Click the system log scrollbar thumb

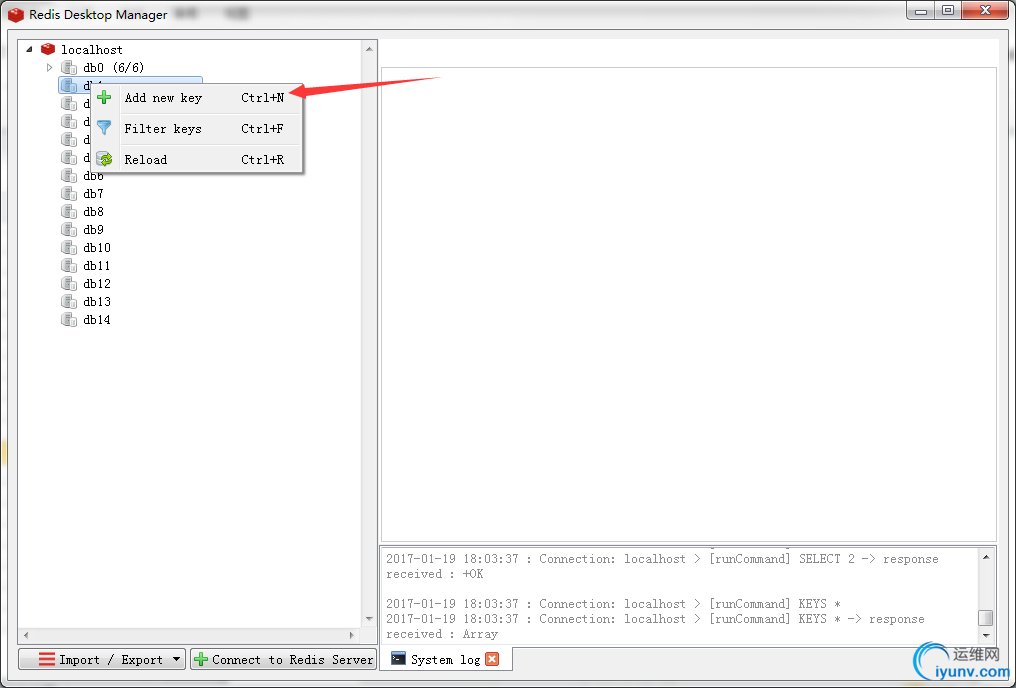point(986,617)
